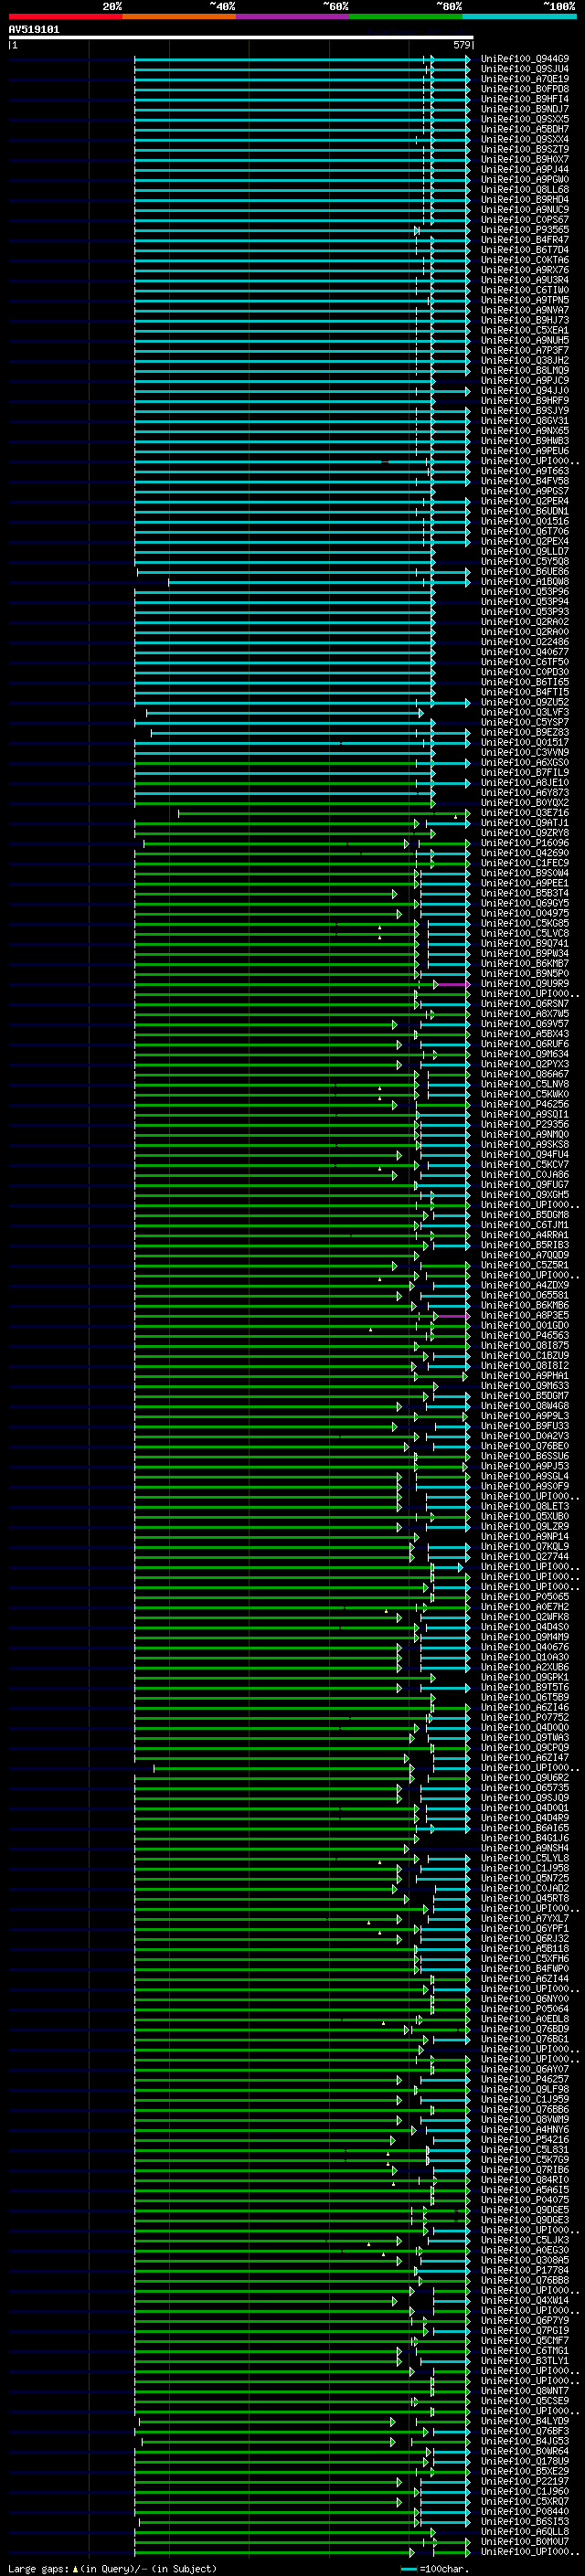Select label UniRef100_Q9U9R9
This screenshot has height=2576, width=585.
tap(525, 984)
